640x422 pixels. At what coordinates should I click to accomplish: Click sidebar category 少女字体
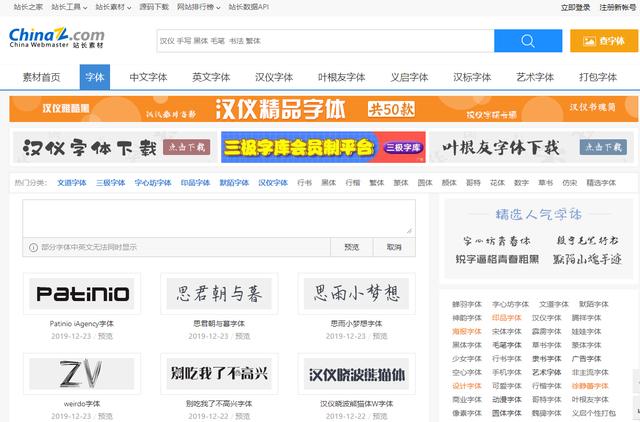click(x=467, y=359)
